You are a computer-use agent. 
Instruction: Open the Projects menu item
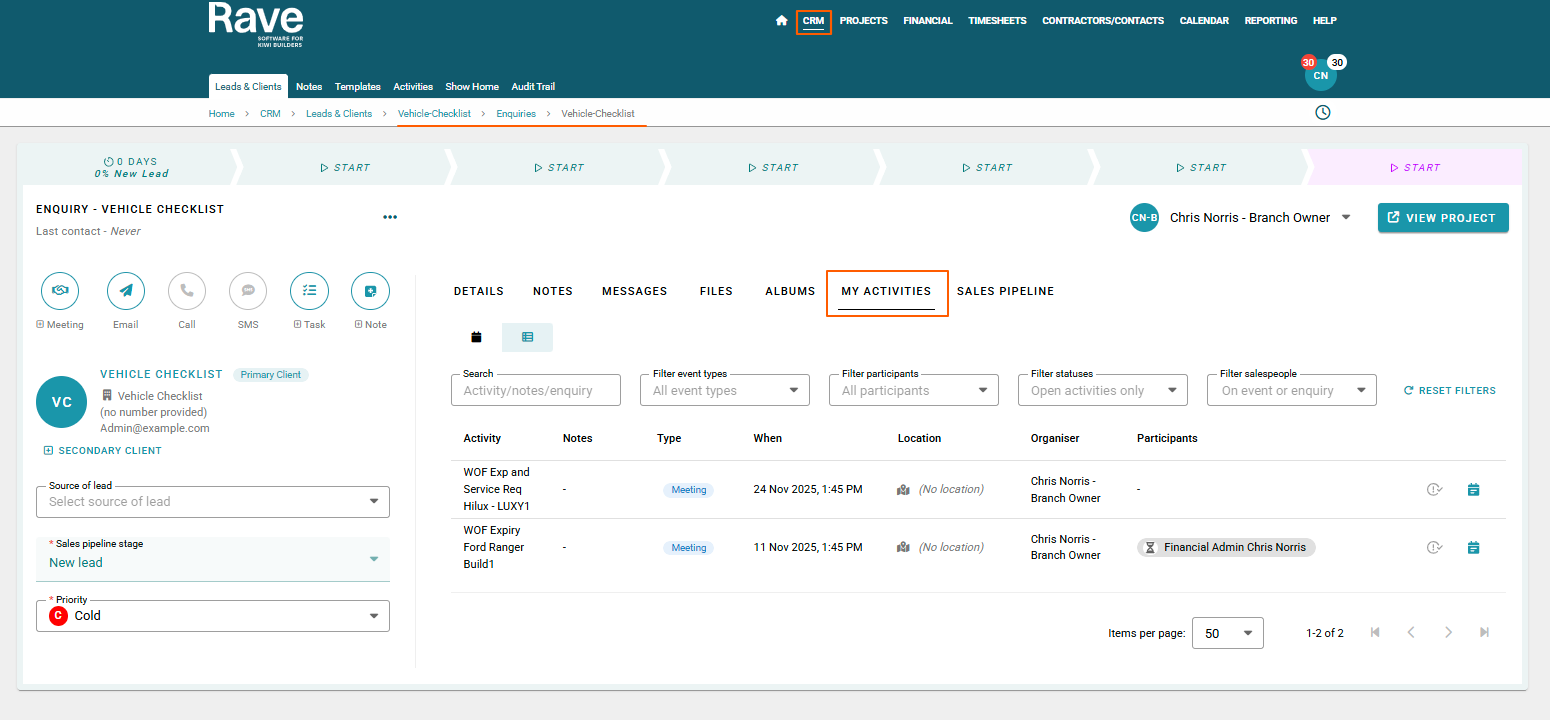[x=863, y=21]
